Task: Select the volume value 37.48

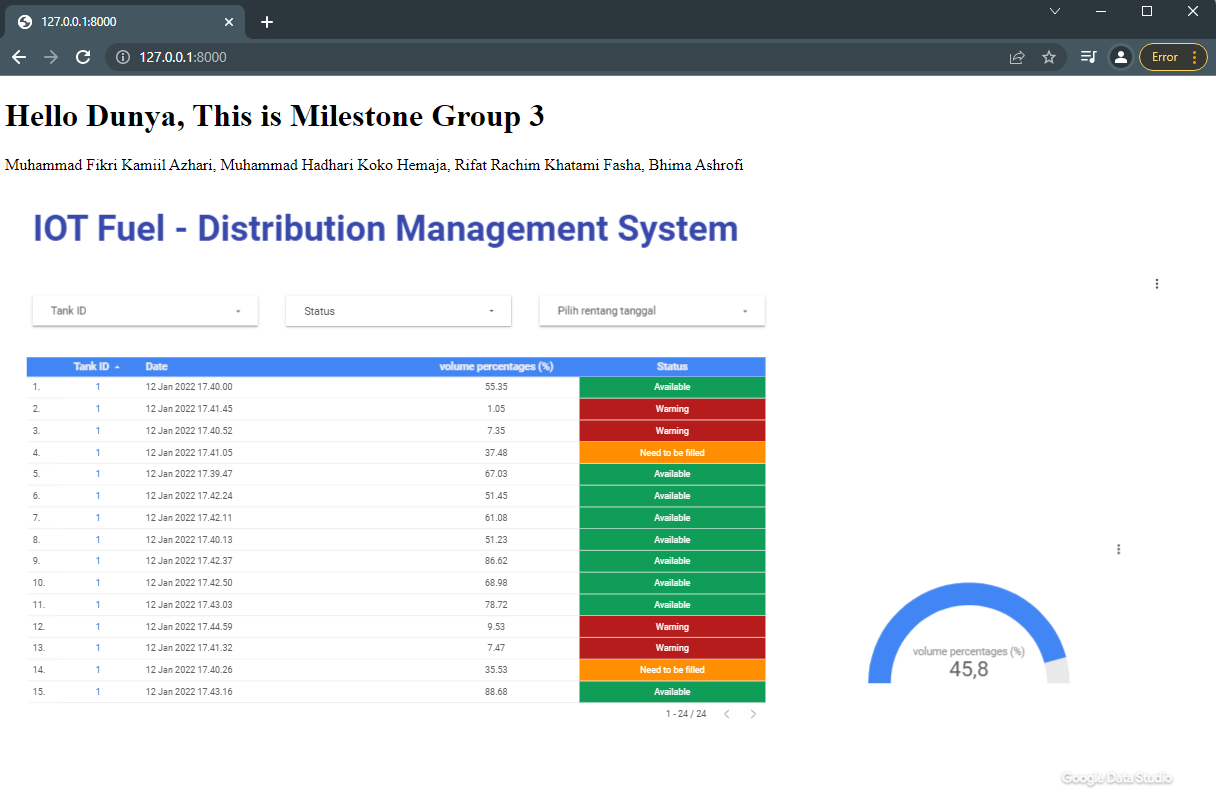Action: pyautogui.click(x=496, y=453)
